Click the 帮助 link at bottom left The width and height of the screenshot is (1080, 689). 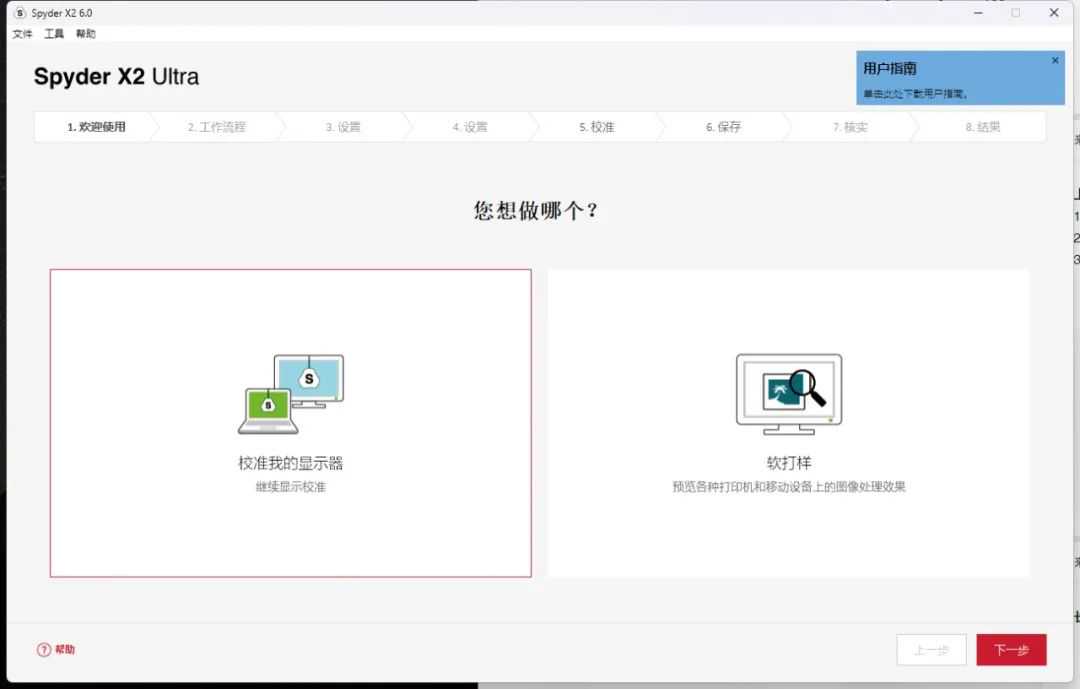click(x=65, y=650)
